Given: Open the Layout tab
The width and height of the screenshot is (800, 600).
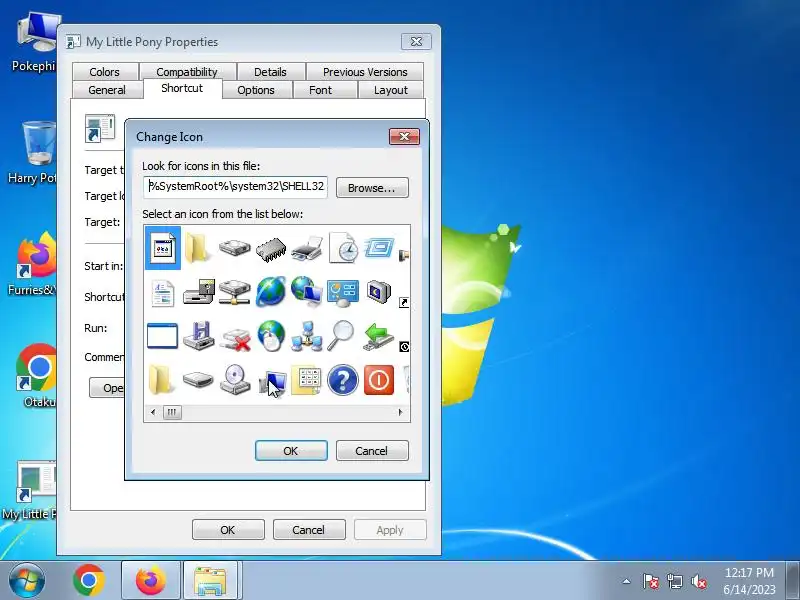Looking at the screenshot, I should click(391, 90).
